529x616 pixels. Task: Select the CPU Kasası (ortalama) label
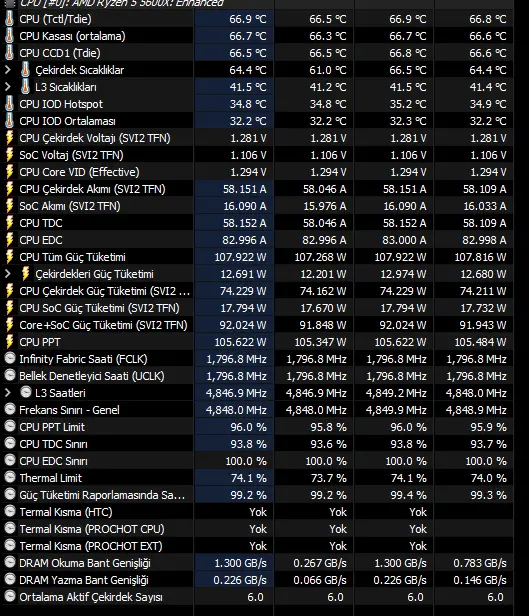(x=72, y=36)
